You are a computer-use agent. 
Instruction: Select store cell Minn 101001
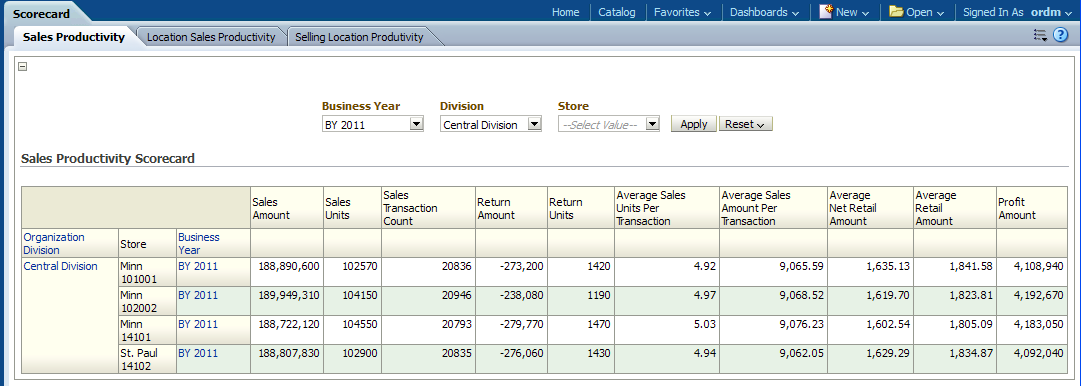148,272
